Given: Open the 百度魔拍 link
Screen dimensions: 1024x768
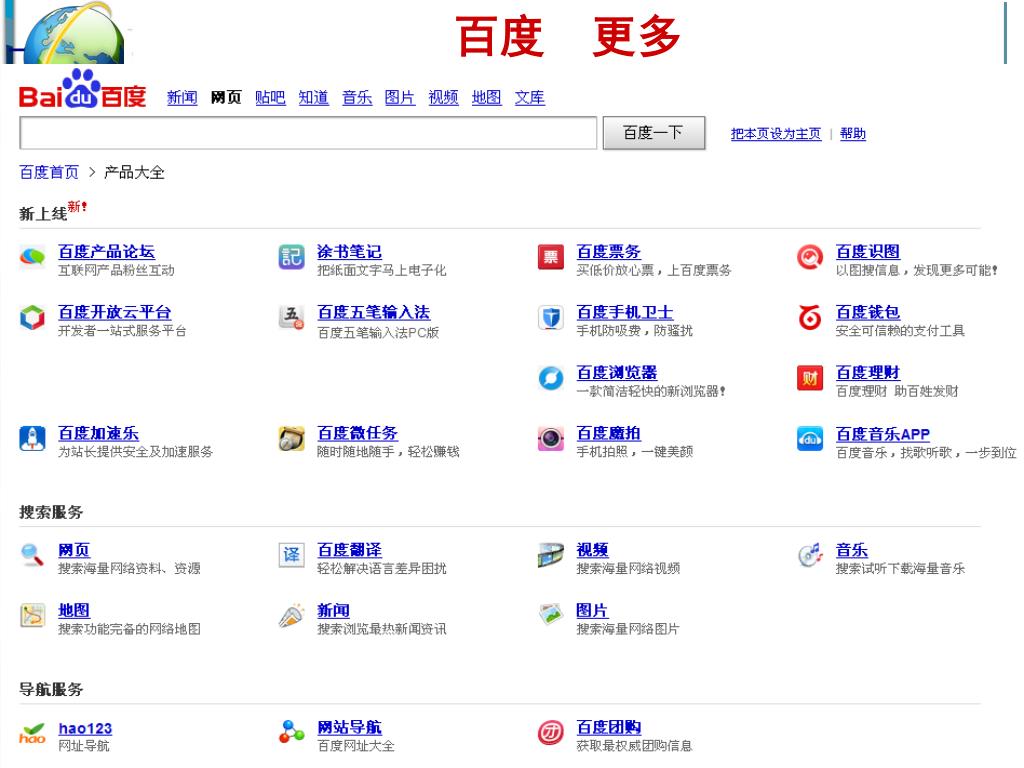Looking at the screenshot, I should point(609,433).
